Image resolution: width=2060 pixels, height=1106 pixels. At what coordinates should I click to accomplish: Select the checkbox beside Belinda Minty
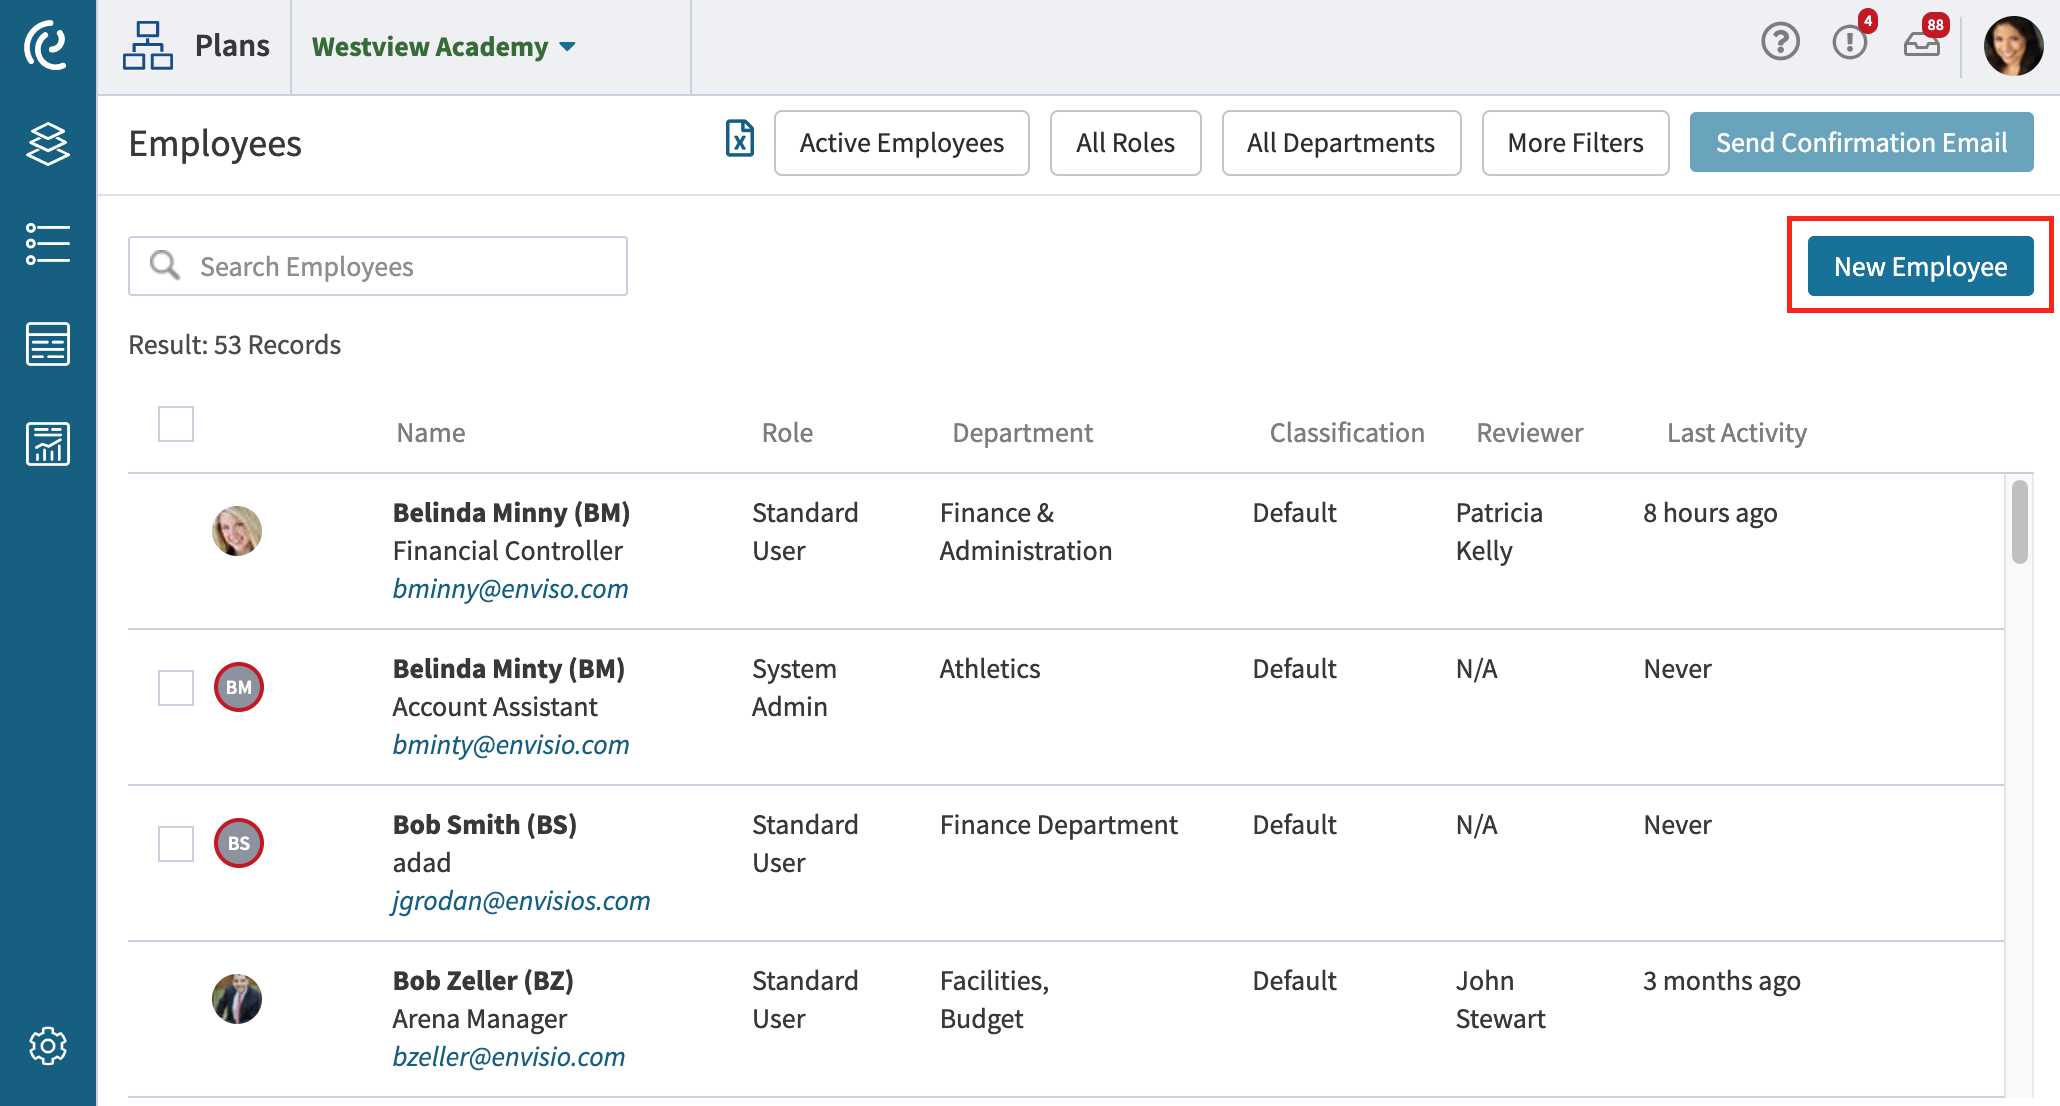tap(175, 687)
